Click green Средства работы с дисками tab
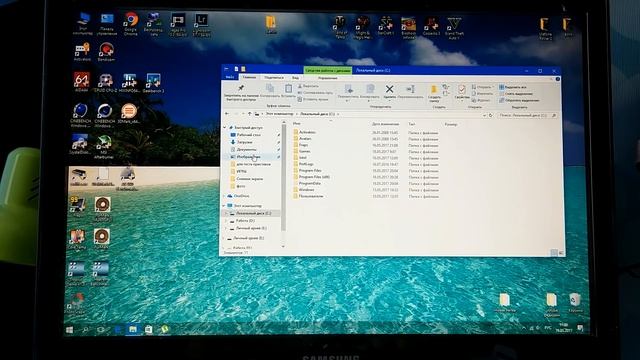Screen dimensions: 640x360 (328, 71)
